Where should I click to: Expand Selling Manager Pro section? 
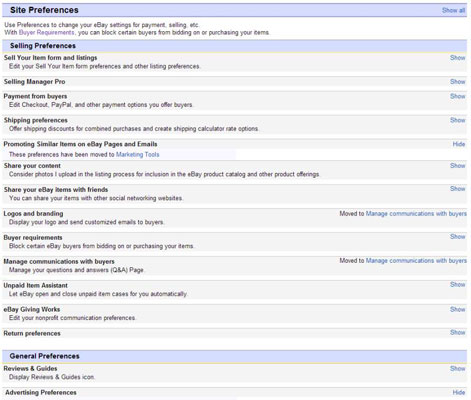(457, 82)
